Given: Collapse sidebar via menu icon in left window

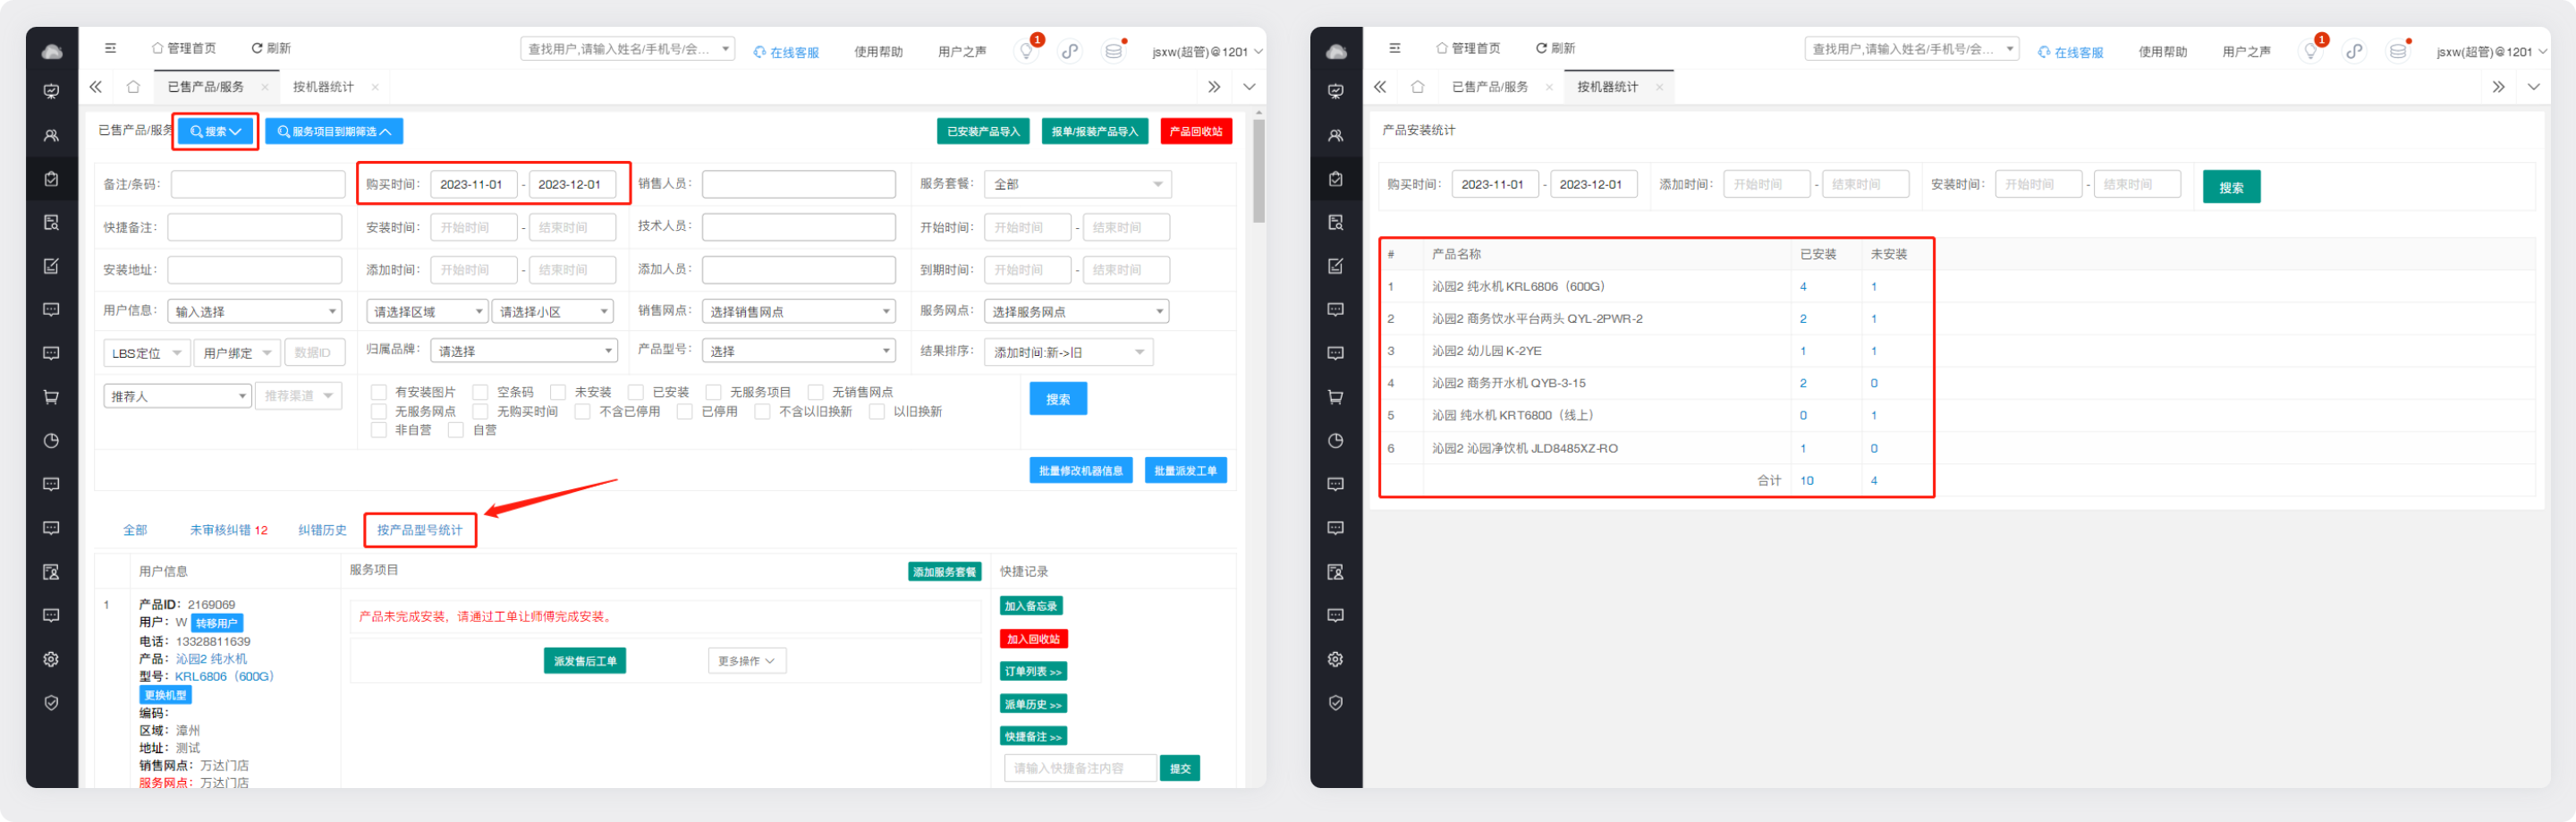Looking at the screenshot, I should pyautogui.click(x=111, y=48).
